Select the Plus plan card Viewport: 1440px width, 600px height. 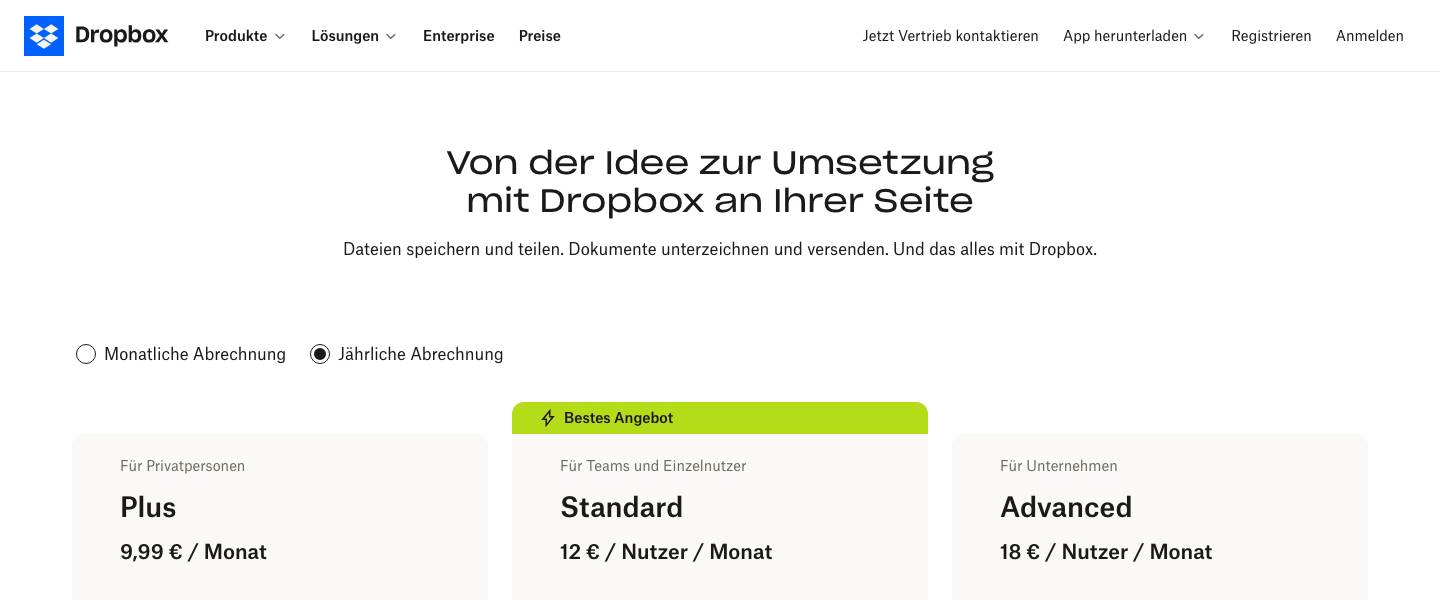(x=280, y=517)
